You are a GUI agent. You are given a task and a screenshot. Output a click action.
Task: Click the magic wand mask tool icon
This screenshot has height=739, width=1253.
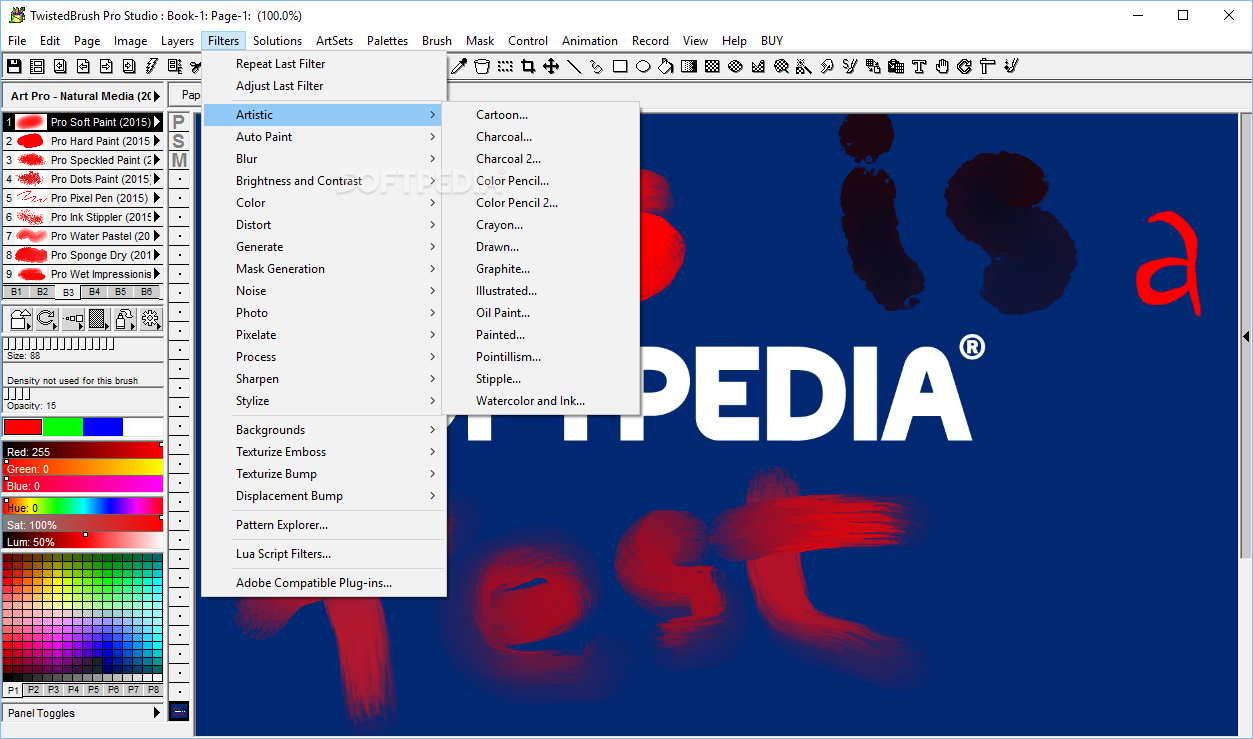(x=802, y=66)
